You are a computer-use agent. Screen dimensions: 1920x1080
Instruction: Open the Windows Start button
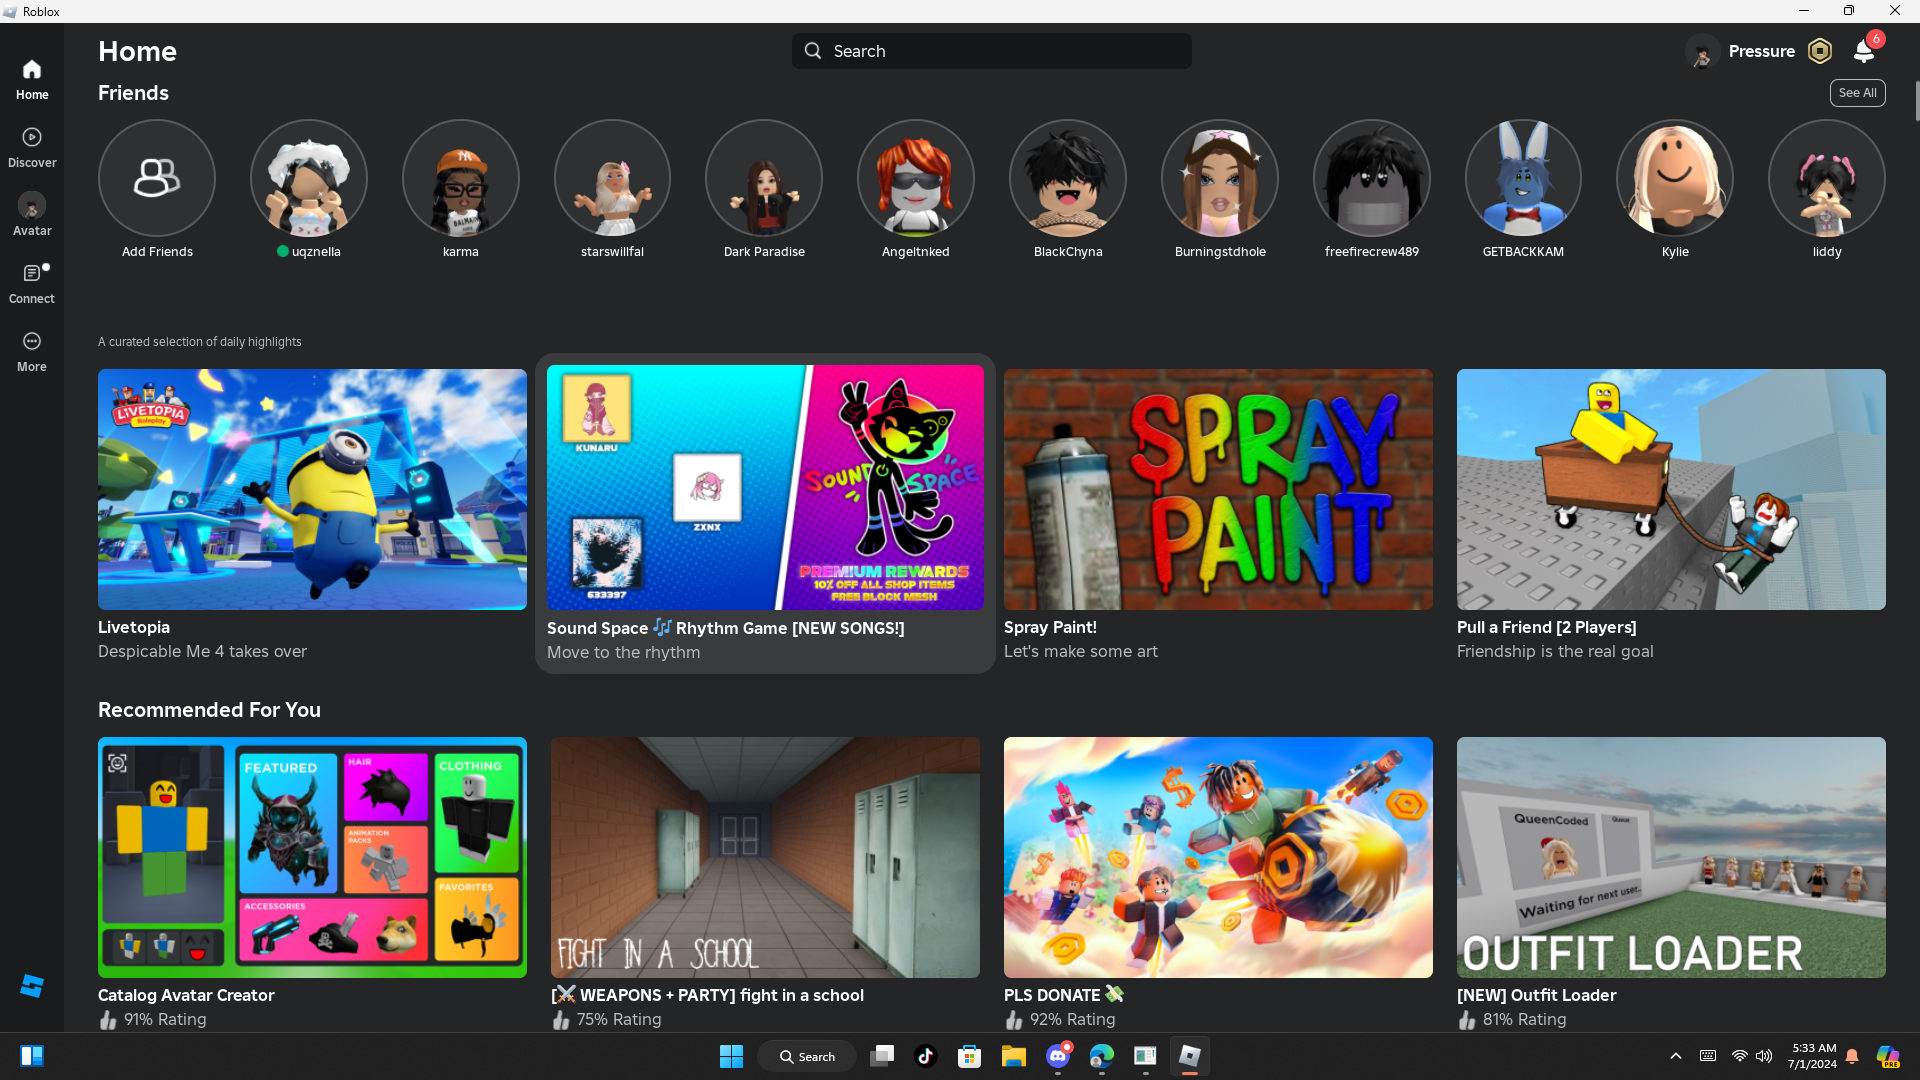tap(732, 1056)
